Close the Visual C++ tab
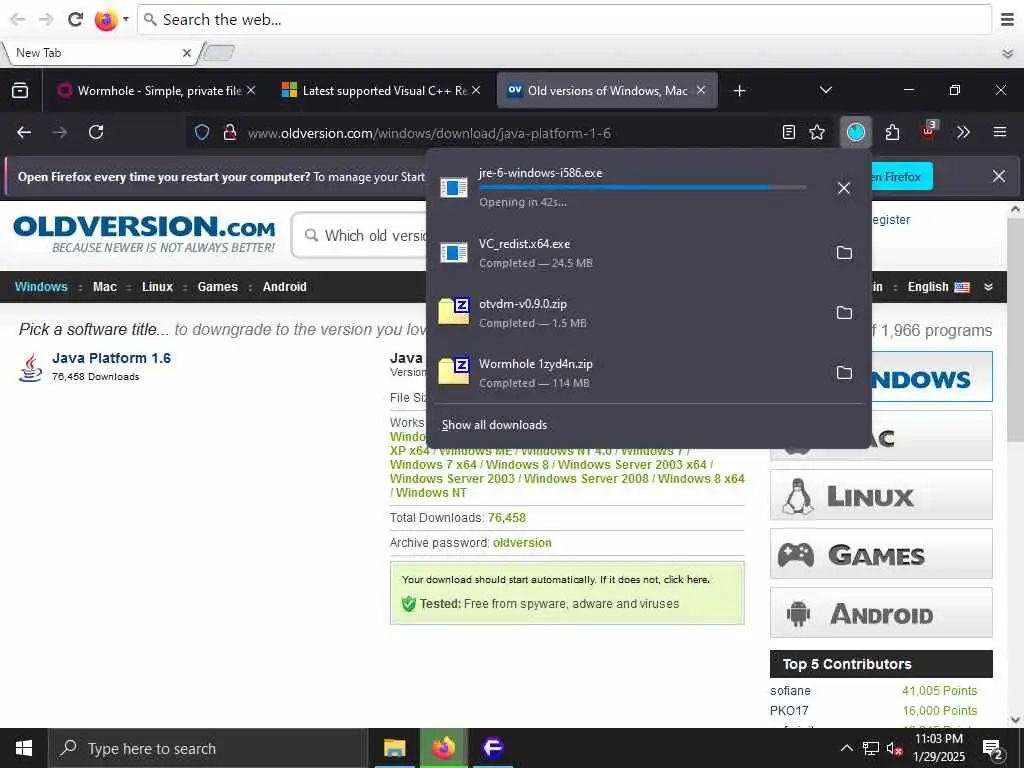 pos(476,90)
